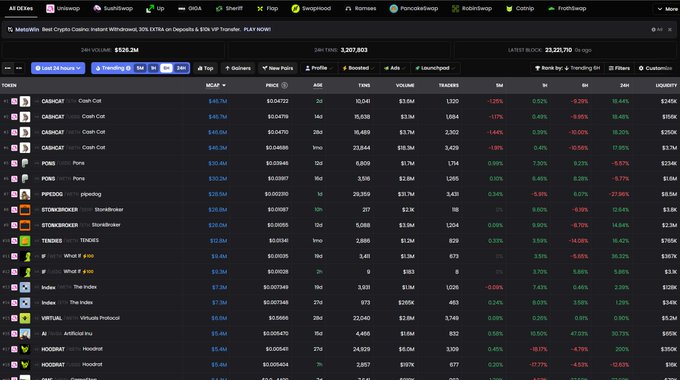This screenshot has width=680, height=380.
Task: Click the Virtuals Protocol token icon
Action: pyautogui.click(x=25, y=318)
